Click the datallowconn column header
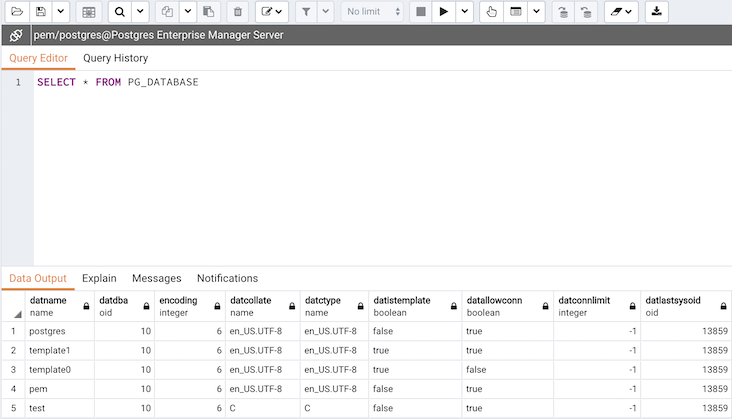The width and height of the screenshot is (732, 419). coord(507,307)
